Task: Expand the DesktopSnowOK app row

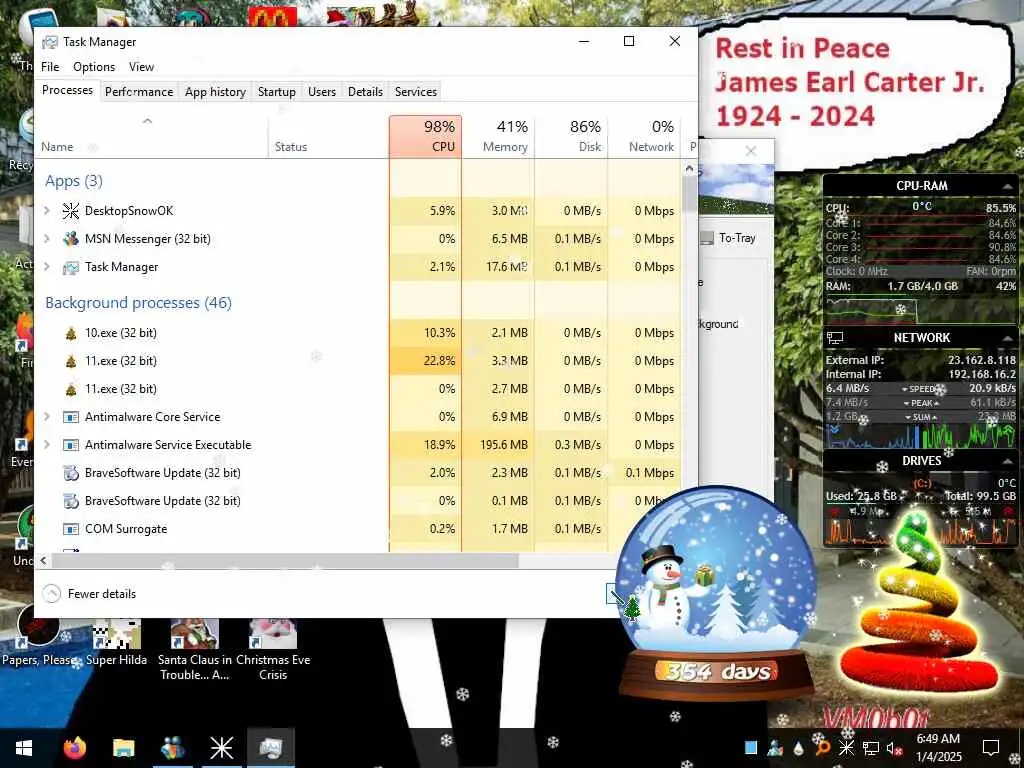Action: click(46, 210)
